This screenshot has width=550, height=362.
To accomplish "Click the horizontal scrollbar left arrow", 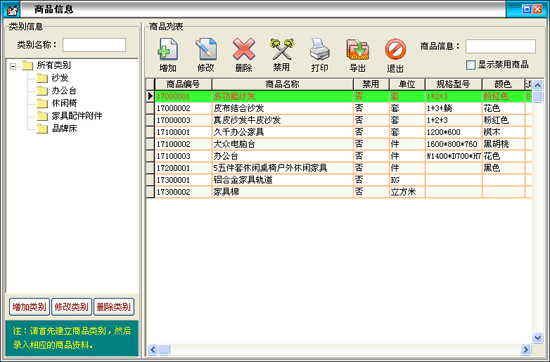I will (x=153, y=349).
